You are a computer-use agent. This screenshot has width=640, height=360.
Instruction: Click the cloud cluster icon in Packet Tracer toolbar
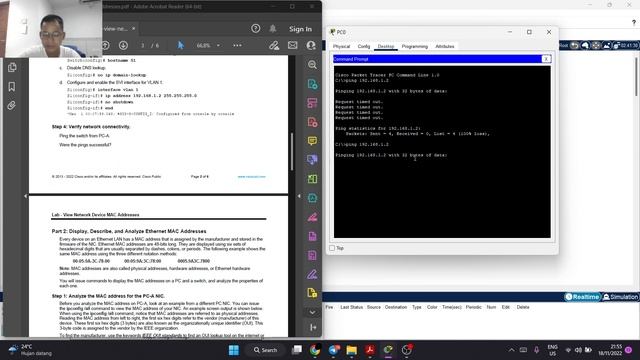tap(585, 45)
